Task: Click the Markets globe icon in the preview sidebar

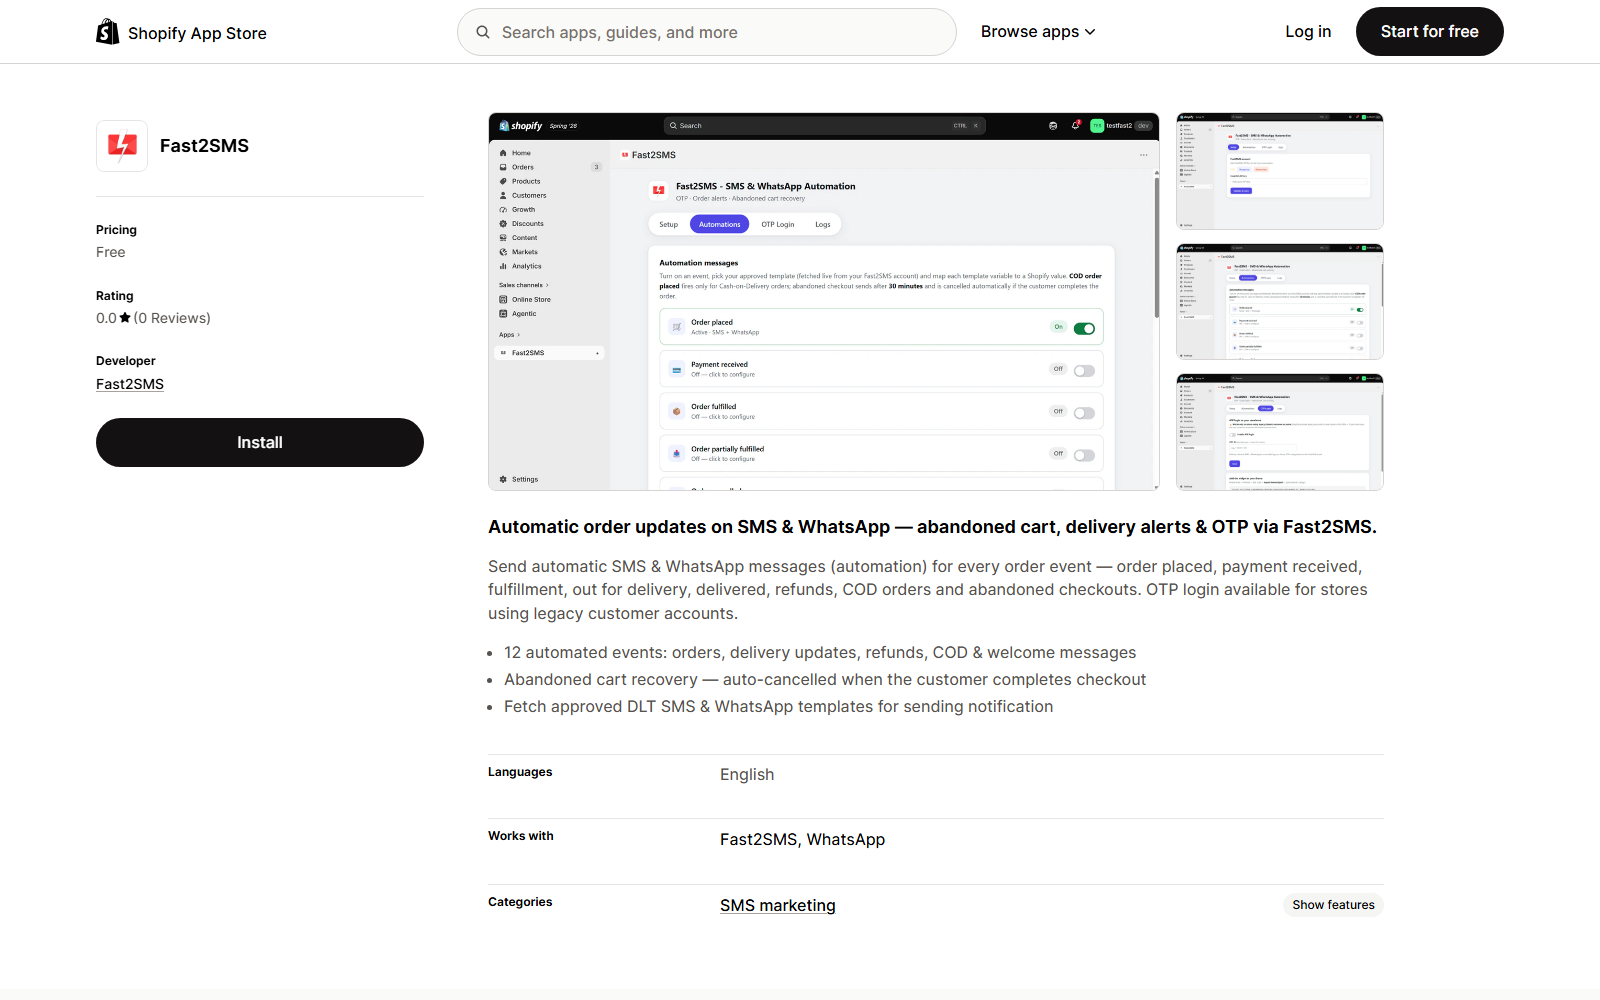Action: coord(503,252)
